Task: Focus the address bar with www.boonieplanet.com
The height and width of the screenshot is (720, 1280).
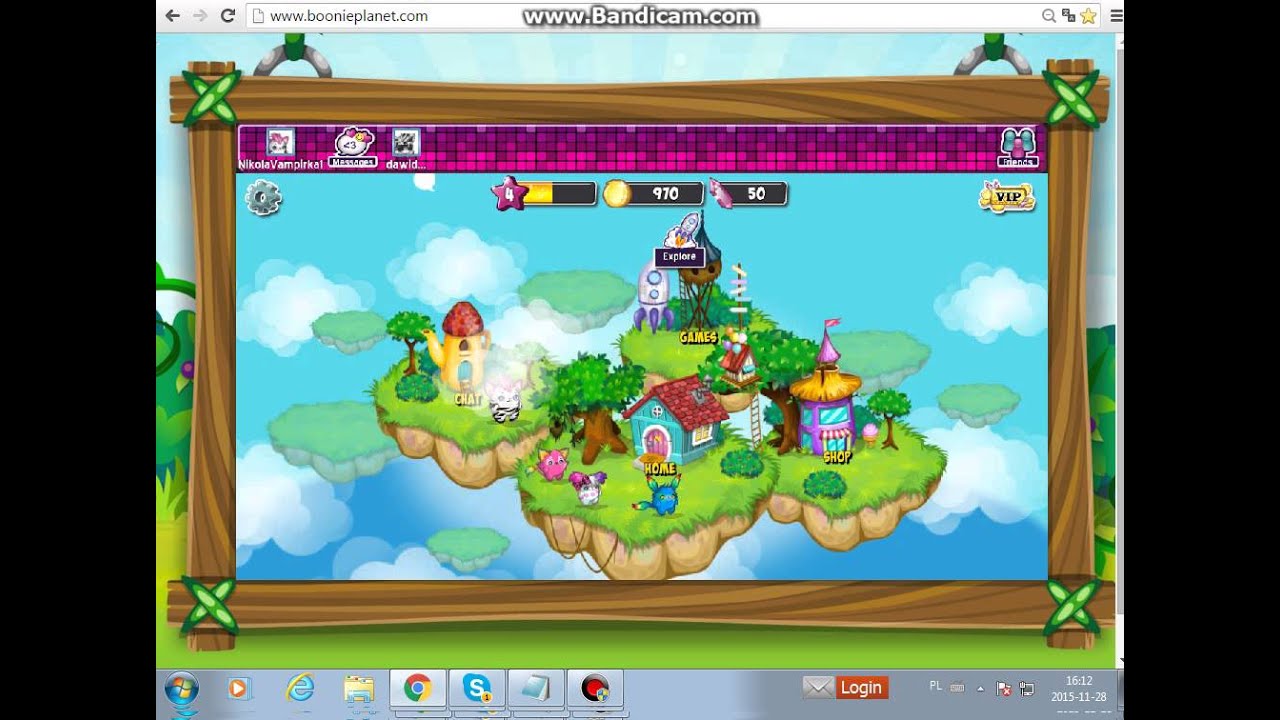Action: 640,16
